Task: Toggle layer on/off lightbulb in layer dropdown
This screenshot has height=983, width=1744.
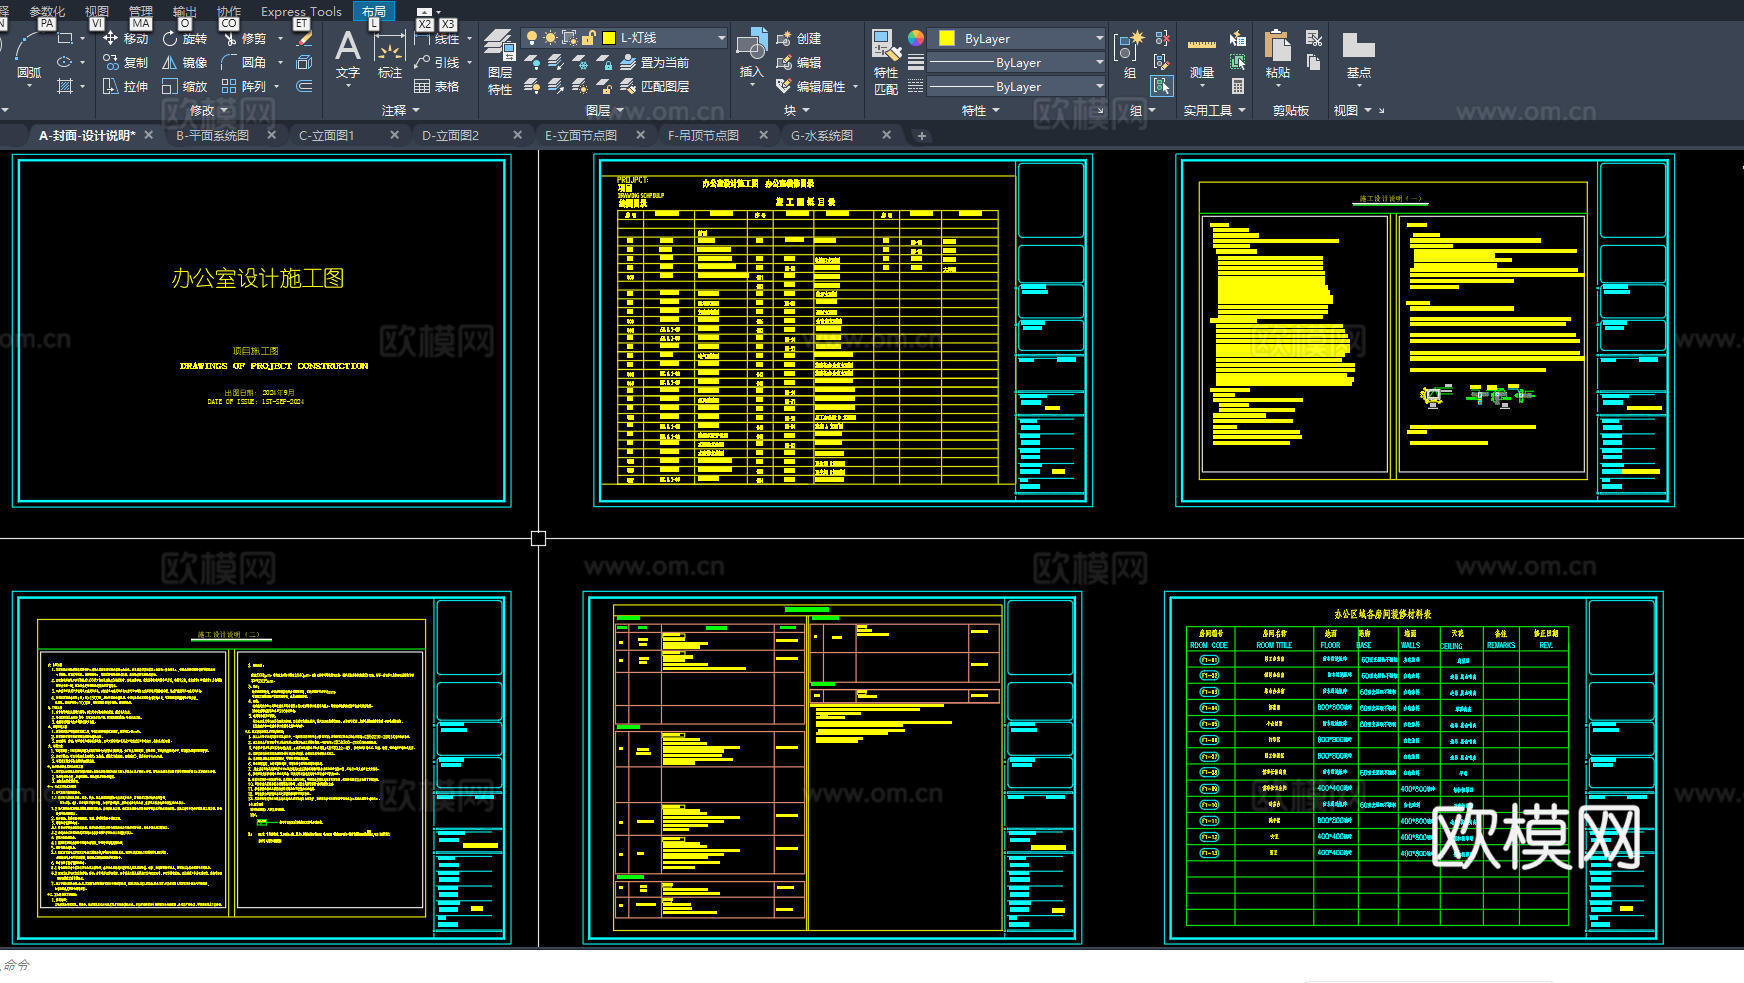Action: [532, 38]
